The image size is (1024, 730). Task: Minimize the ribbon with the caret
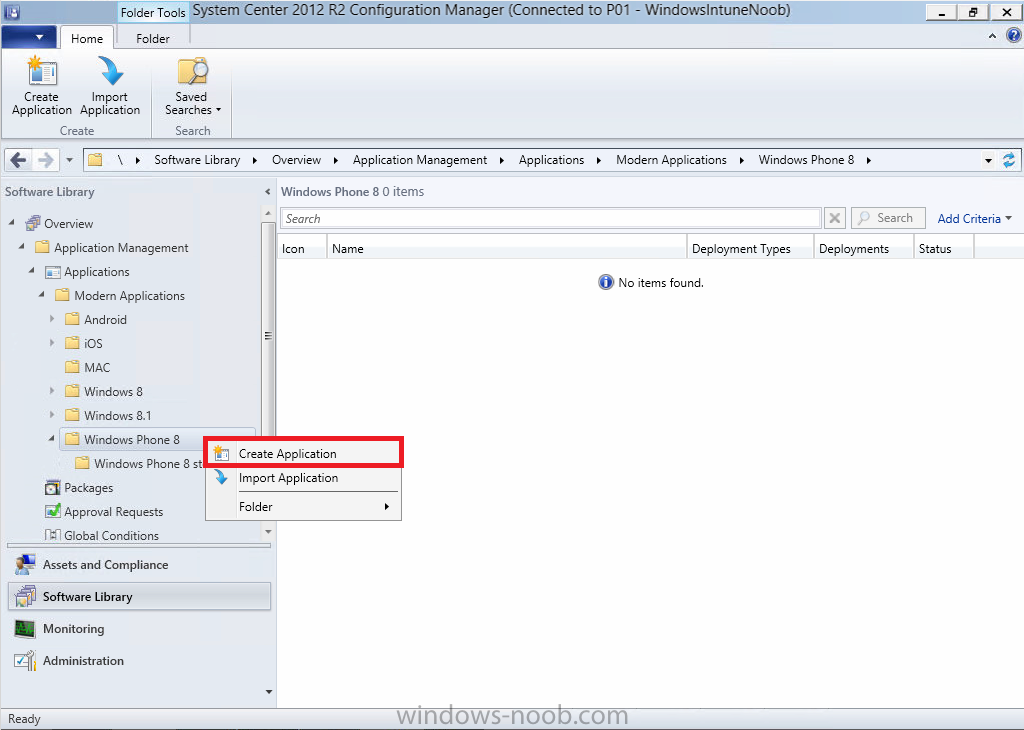point(992,37)
